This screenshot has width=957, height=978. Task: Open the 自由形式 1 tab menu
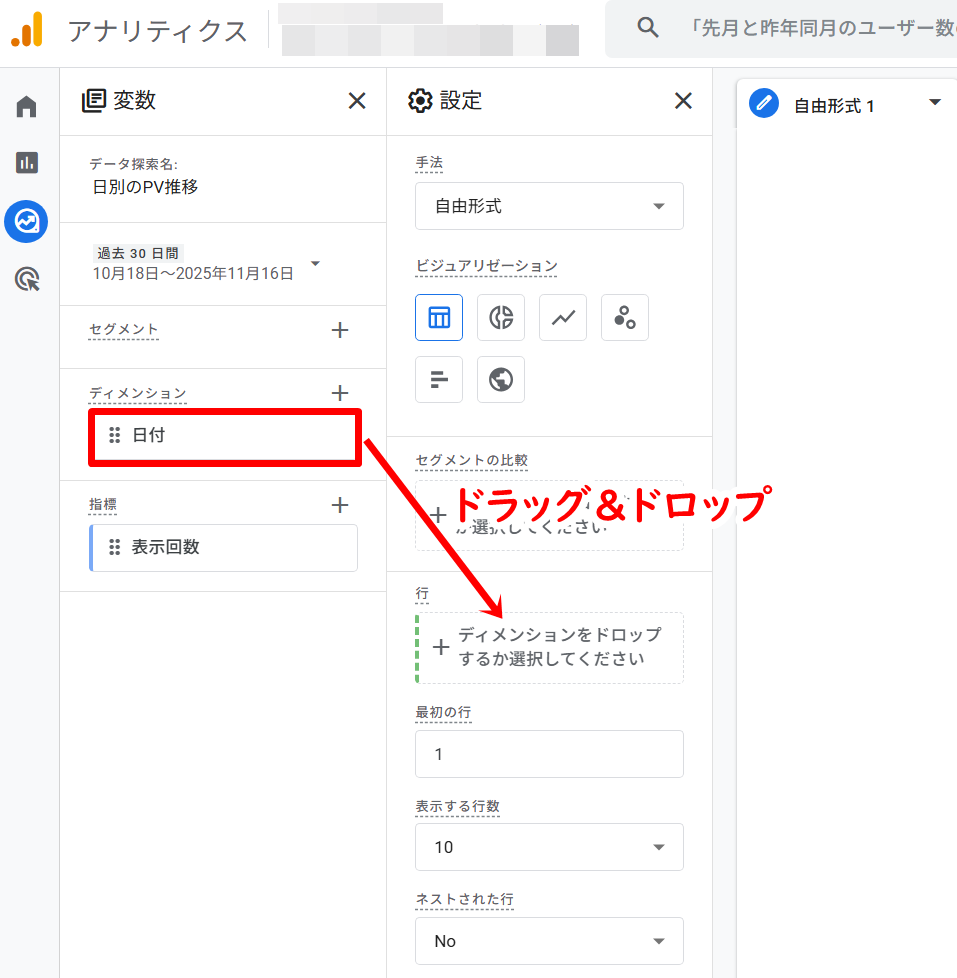[934, 102]
